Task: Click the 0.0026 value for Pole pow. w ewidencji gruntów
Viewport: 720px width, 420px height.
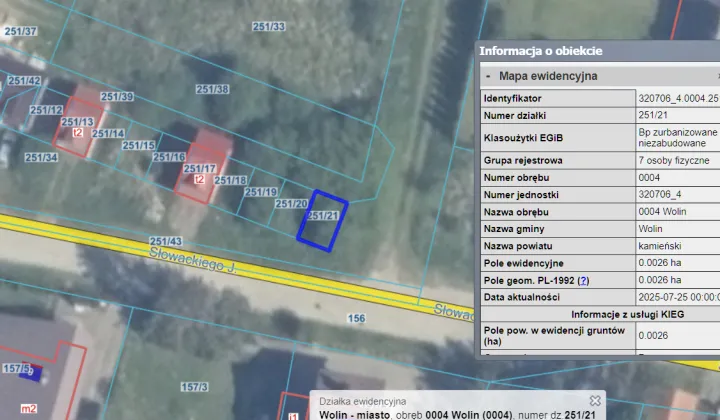Action: (x=653, y=336)
